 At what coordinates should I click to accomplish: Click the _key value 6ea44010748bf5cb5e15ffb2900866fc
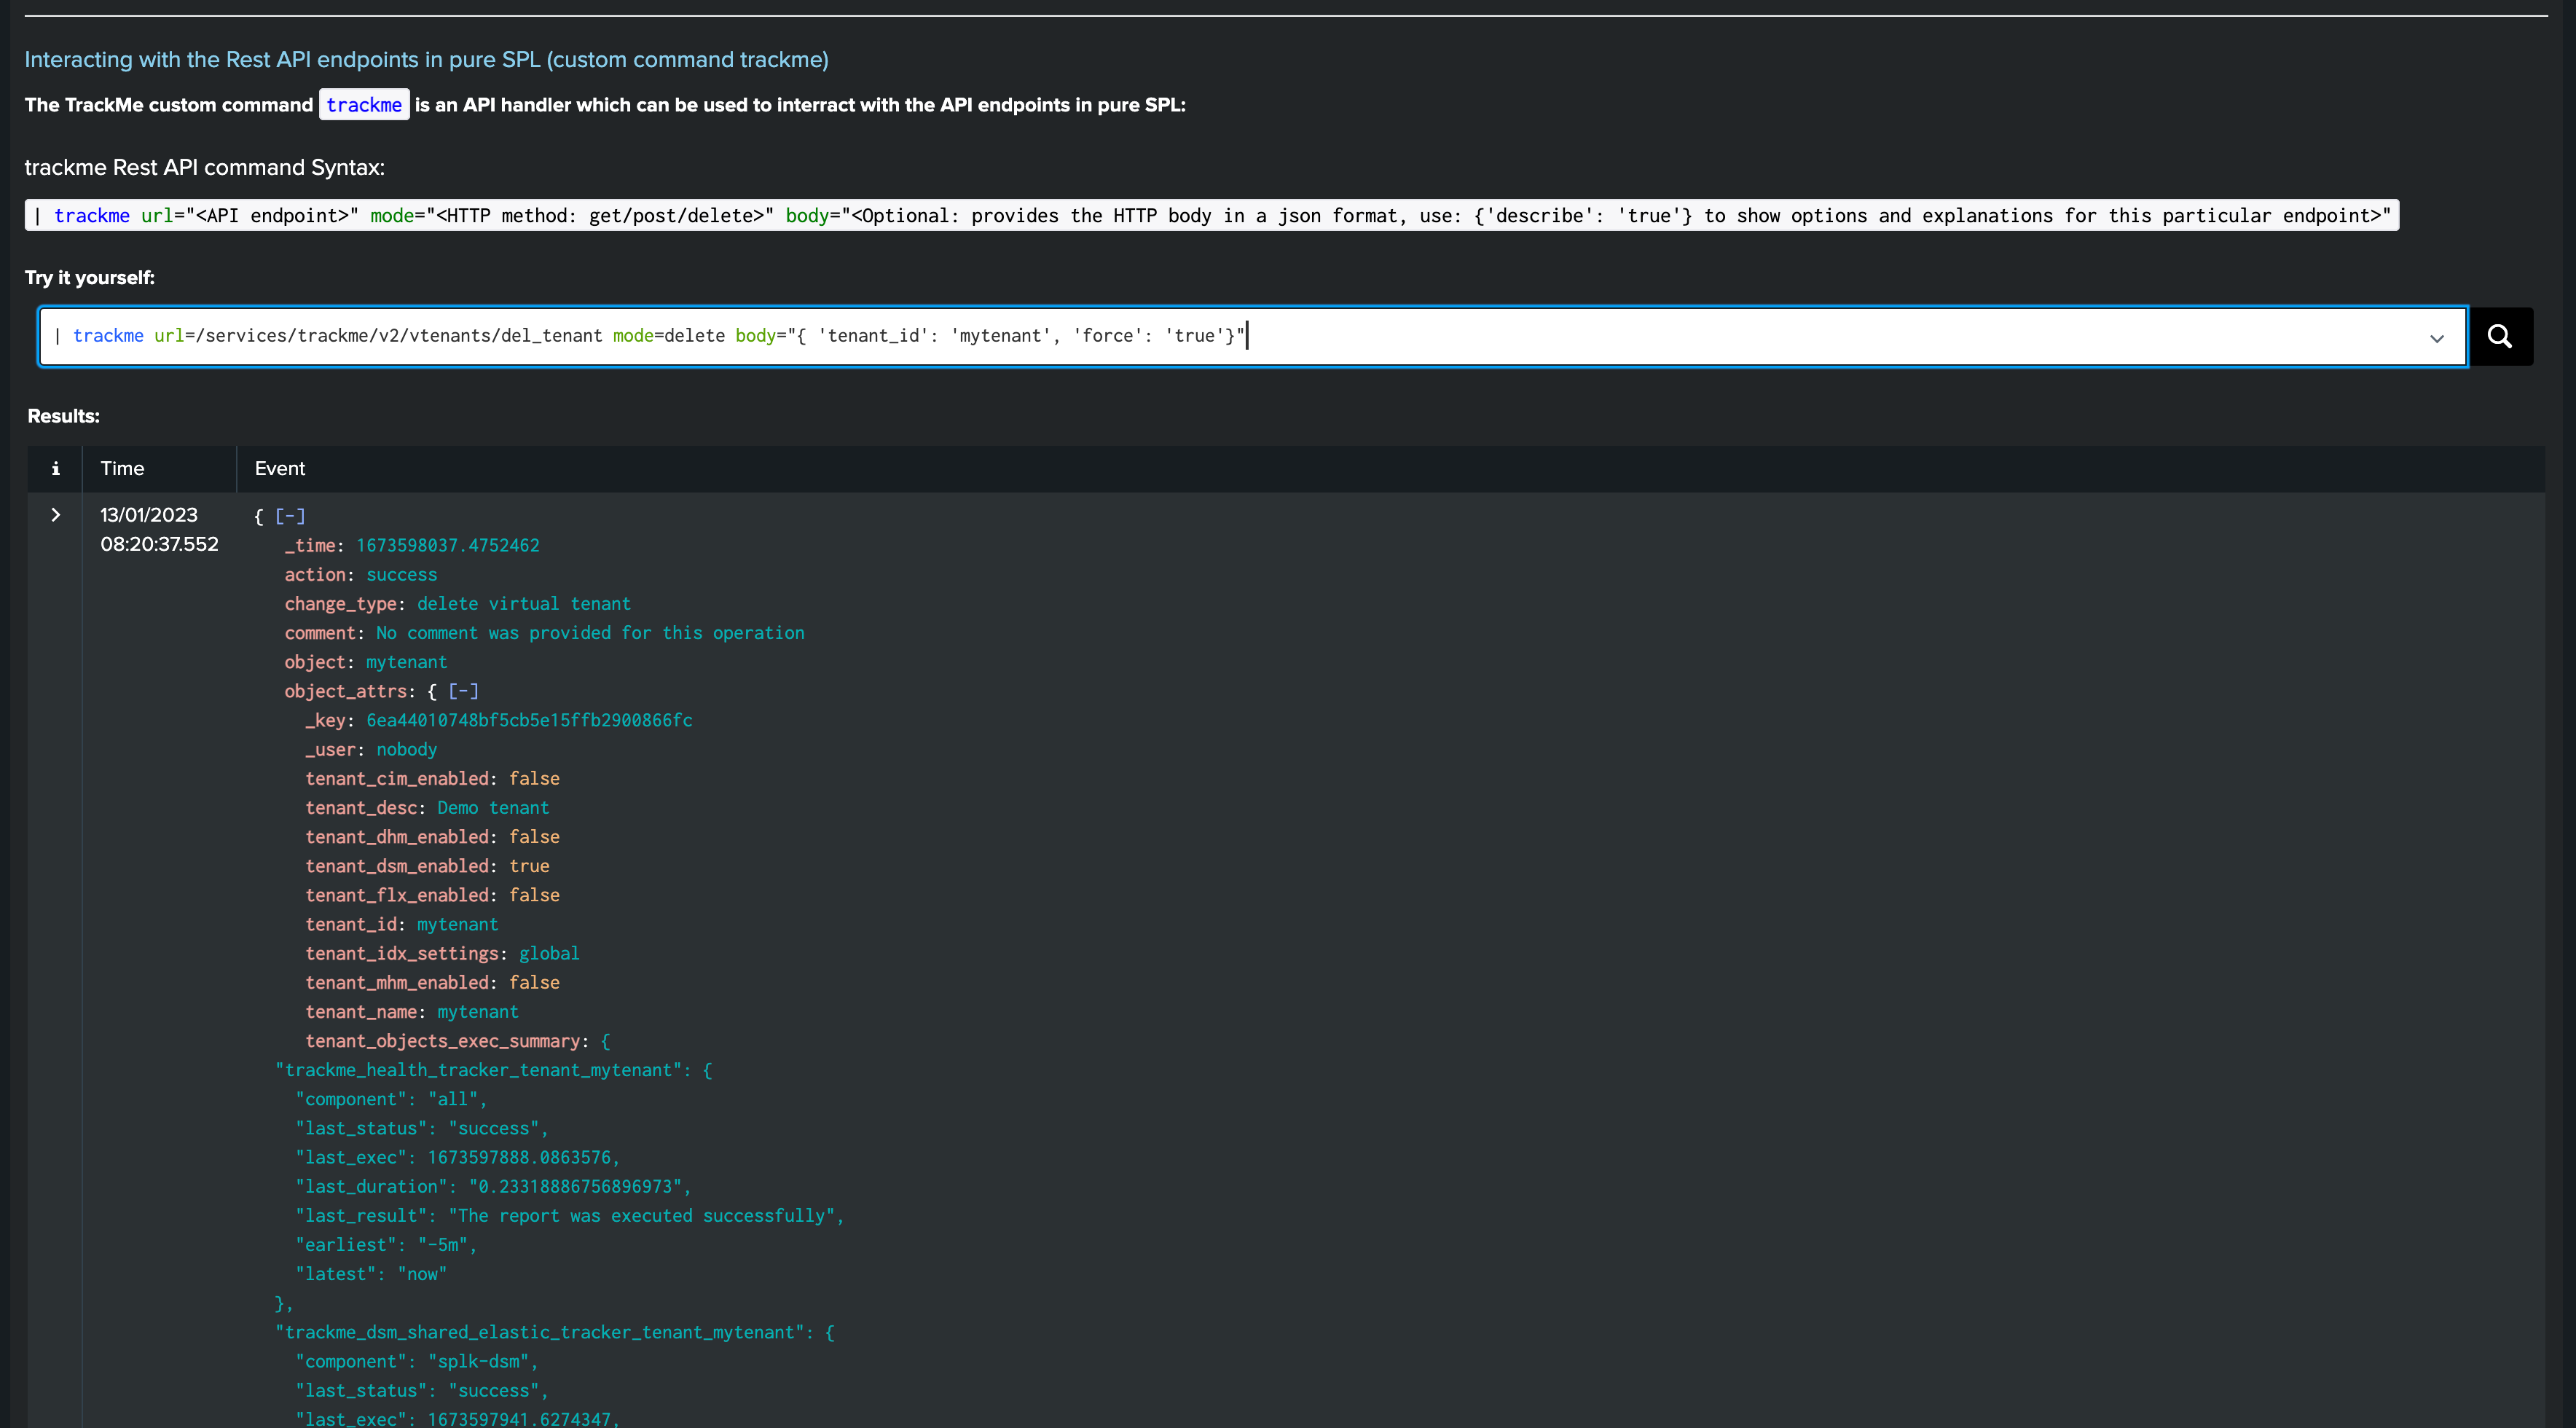coord(529,720)
